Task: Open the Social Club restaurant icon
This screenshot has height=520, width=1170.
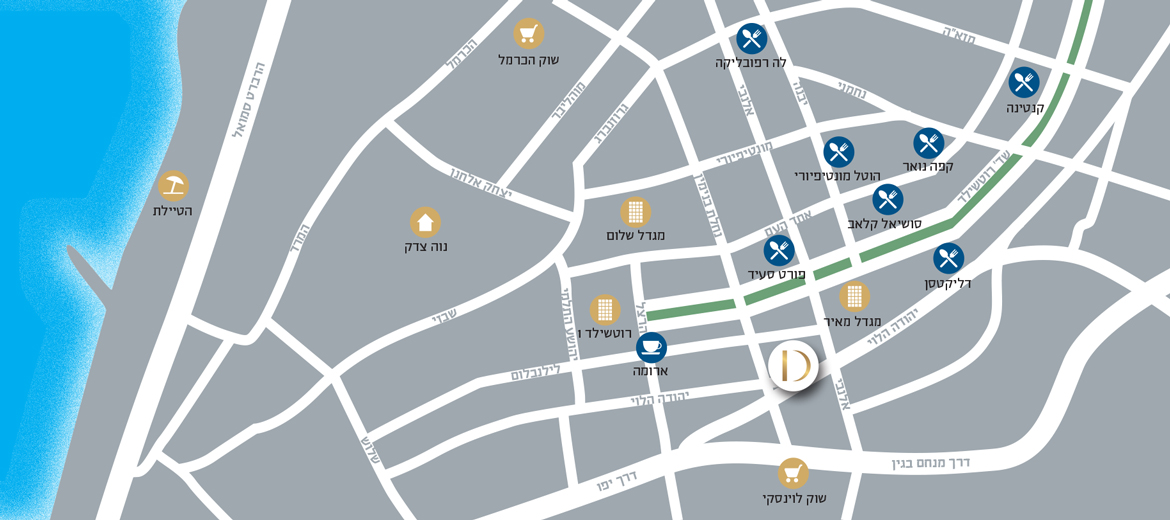Action: (888, 199)
